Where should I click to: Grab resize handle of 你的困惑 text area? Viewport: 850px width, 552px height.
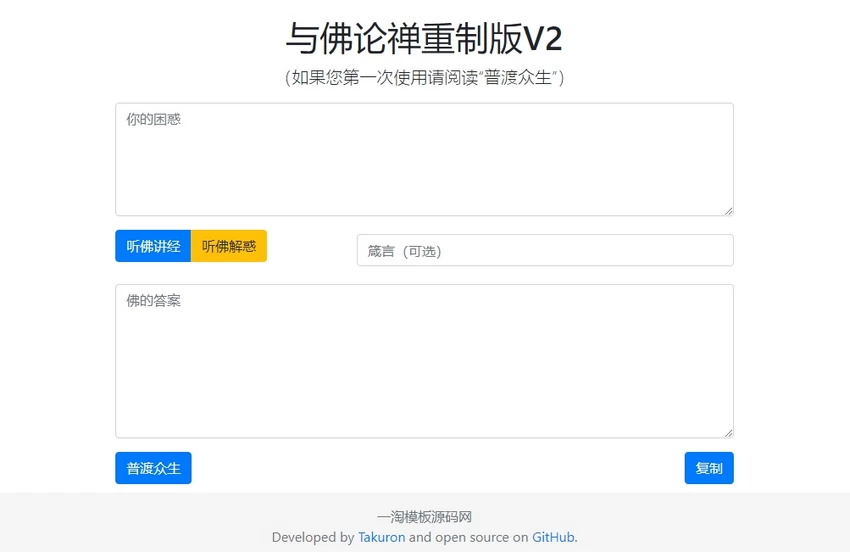click(729, 211)
